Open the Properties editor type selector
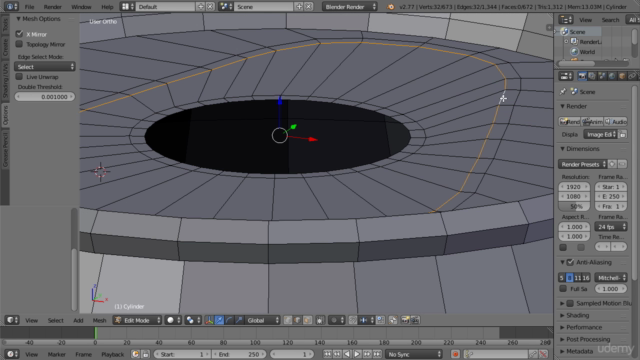The image size is (640, 360). 566,76
